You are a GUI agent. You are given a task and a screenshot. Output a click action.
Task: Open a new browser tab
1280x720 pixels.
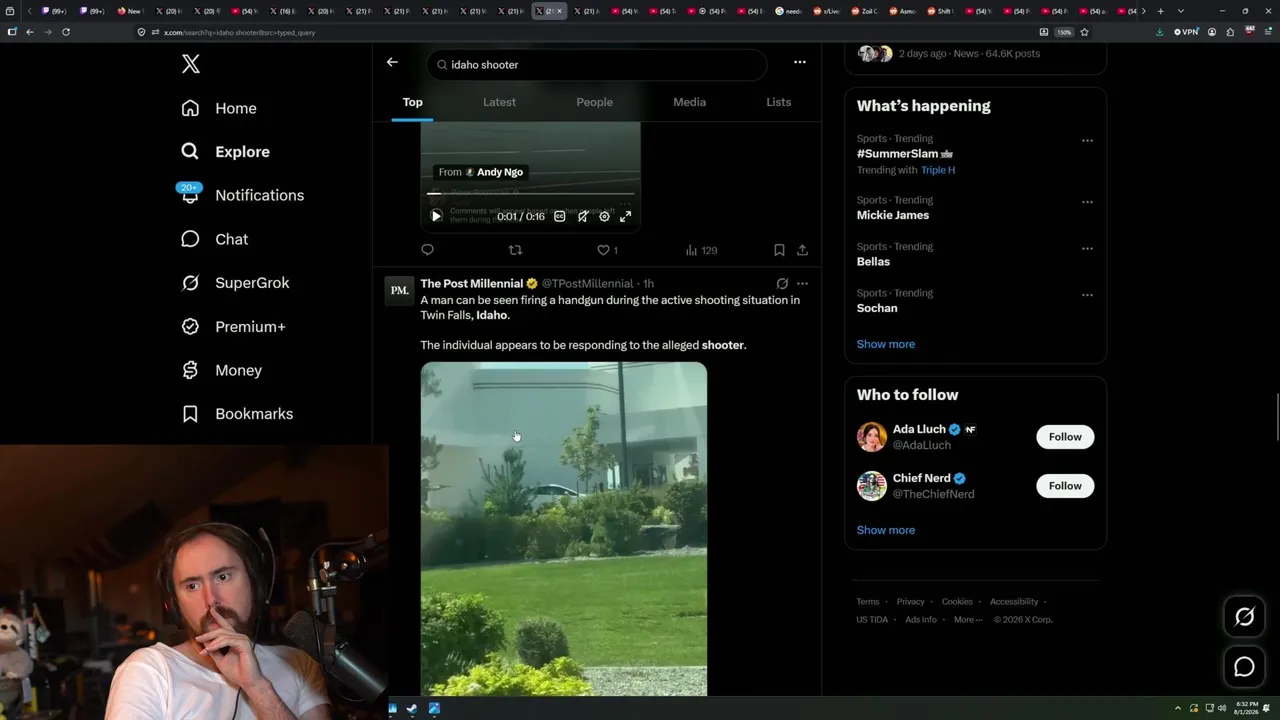1160,11
